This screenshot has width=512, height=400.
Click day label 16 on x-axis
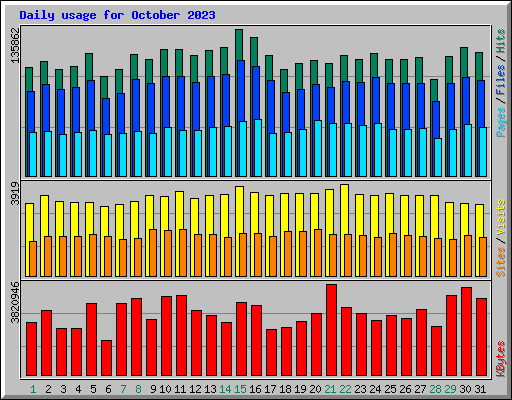coord(255,389)
